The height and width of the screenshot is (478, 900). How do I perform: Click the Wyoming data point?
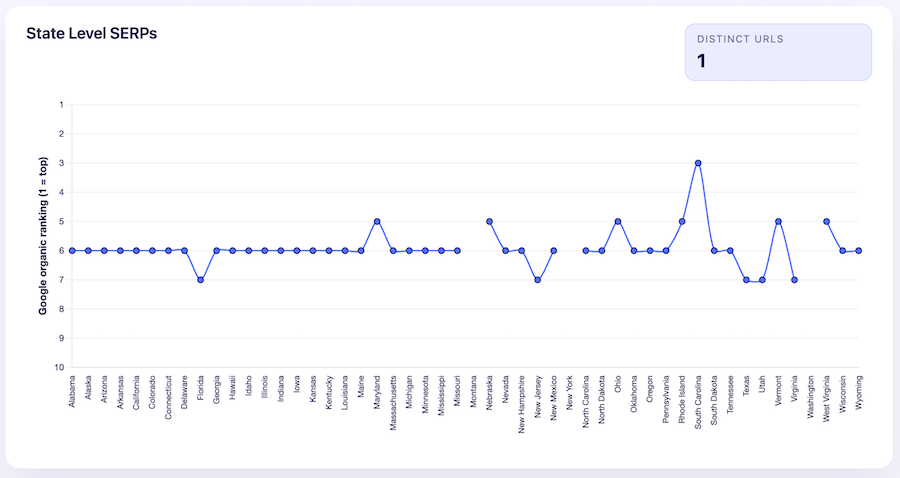(858, 250)
